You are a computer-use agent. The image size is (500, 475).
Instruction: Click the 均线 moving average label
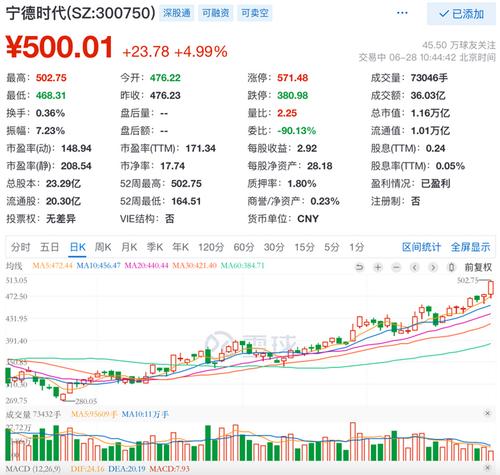coord(14,266)
